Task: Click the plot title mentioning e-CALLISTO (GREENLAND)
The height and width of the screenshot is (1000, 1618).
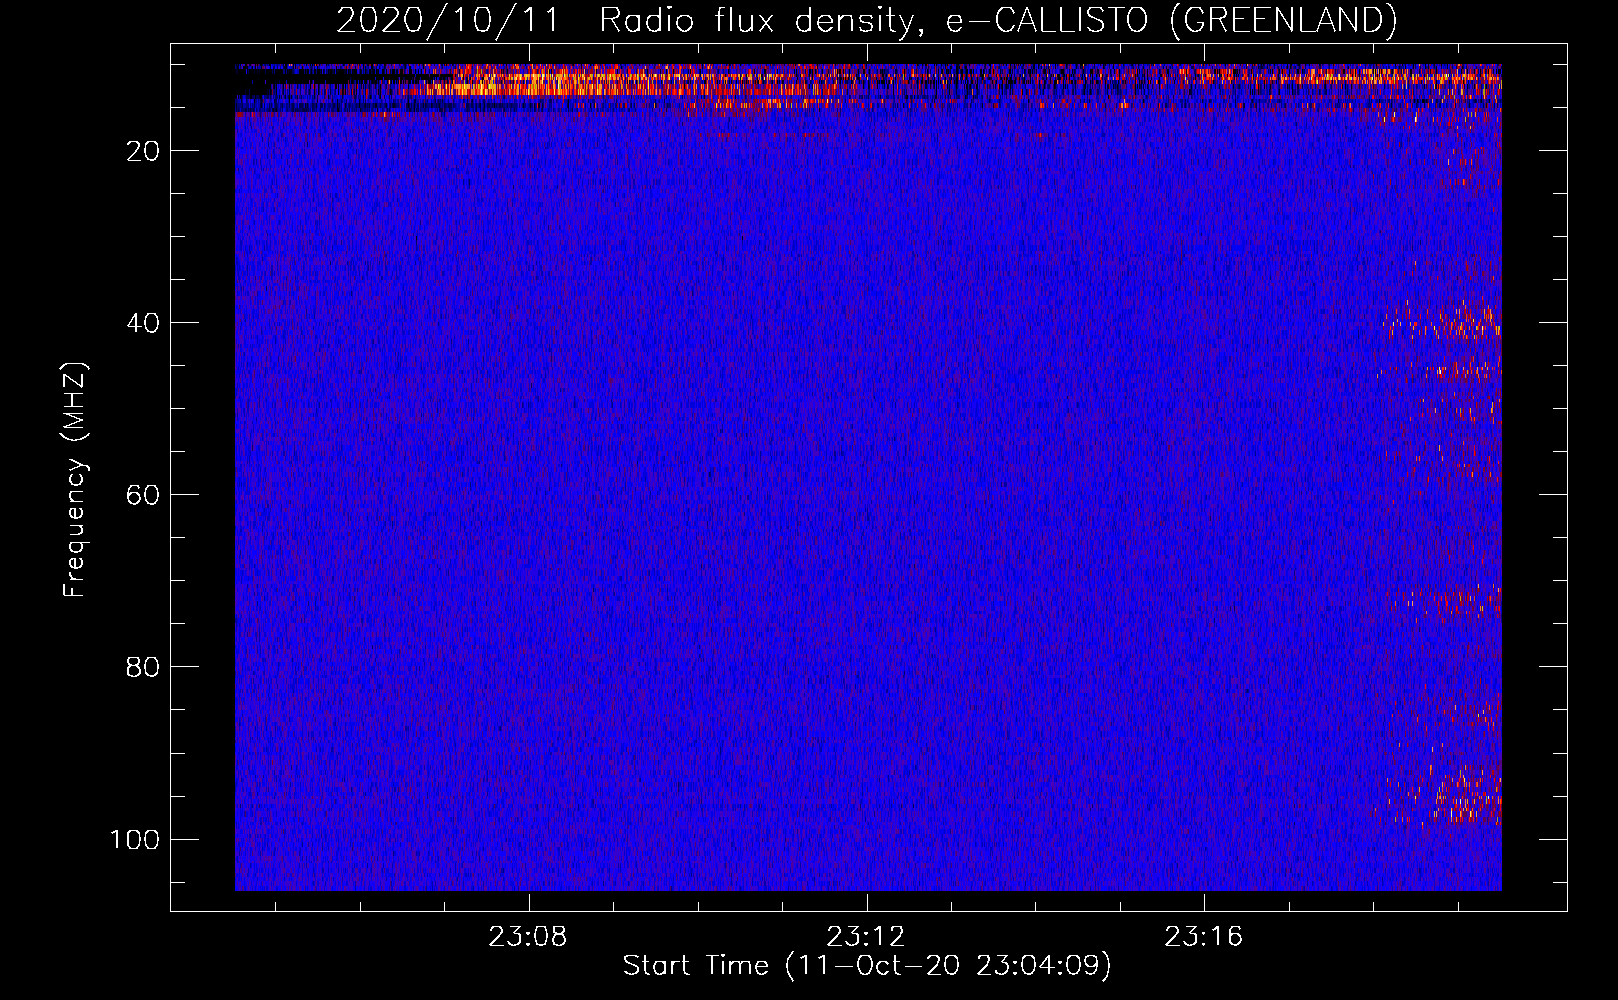Action: pos(867,20)
